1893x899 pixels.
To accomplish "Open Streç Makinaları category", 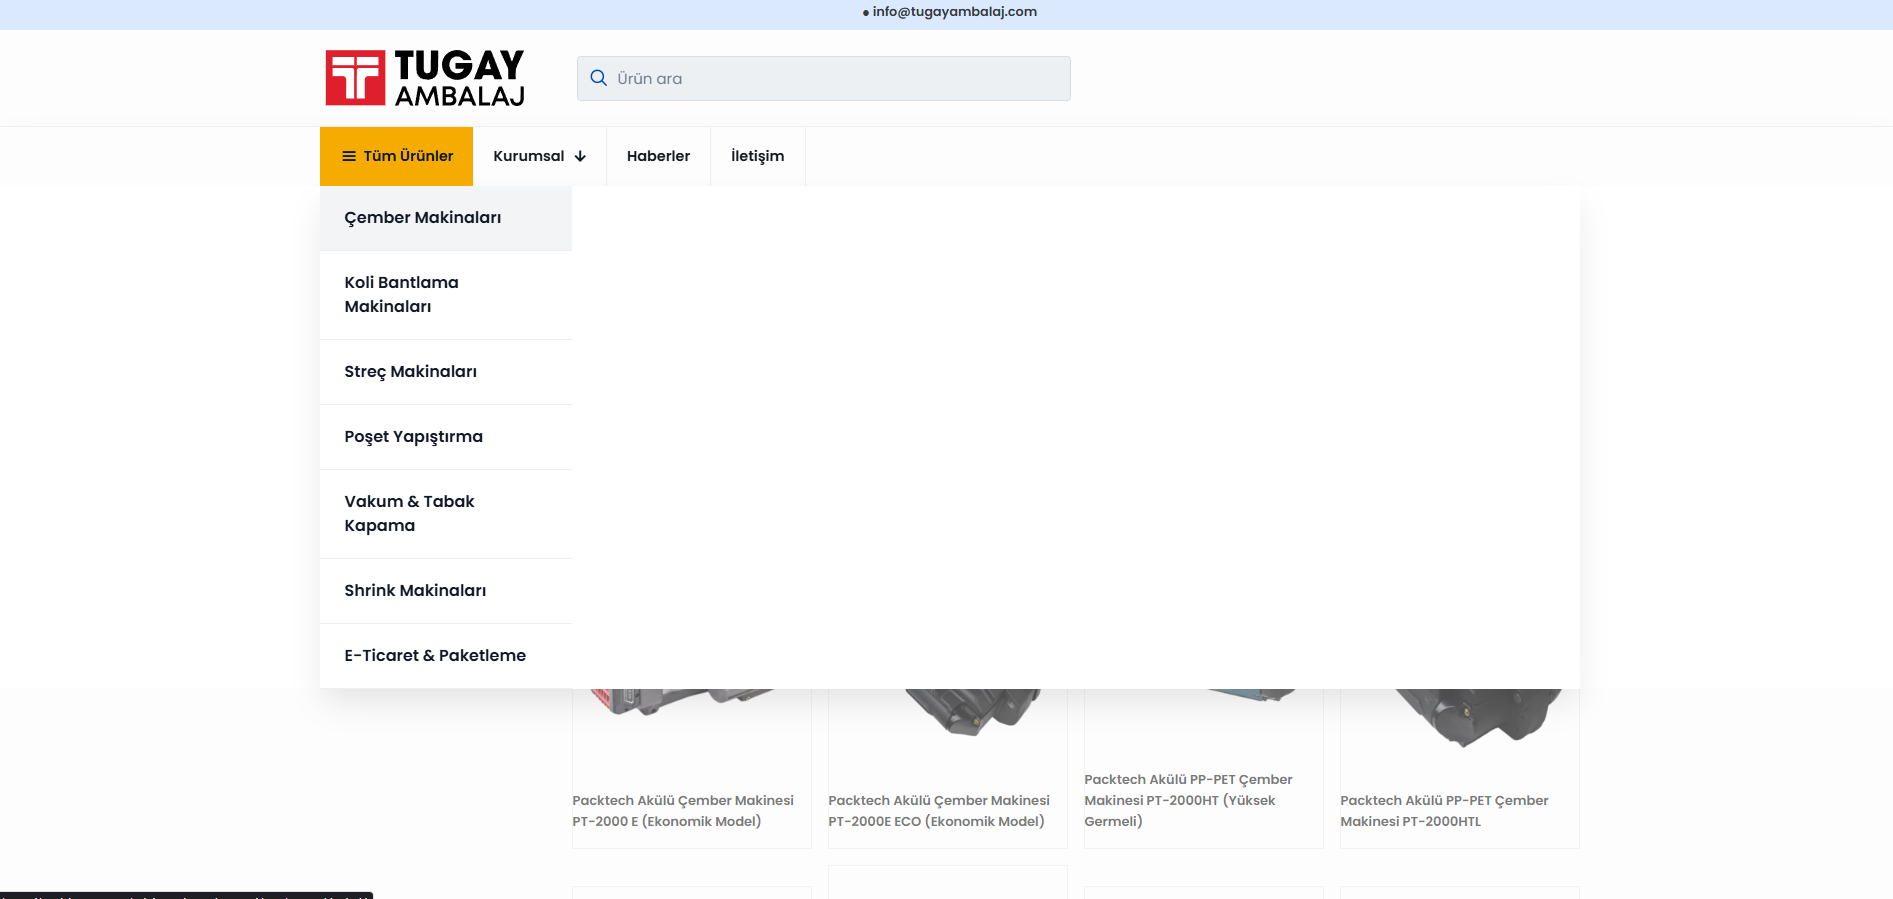I will click(410, 372).
